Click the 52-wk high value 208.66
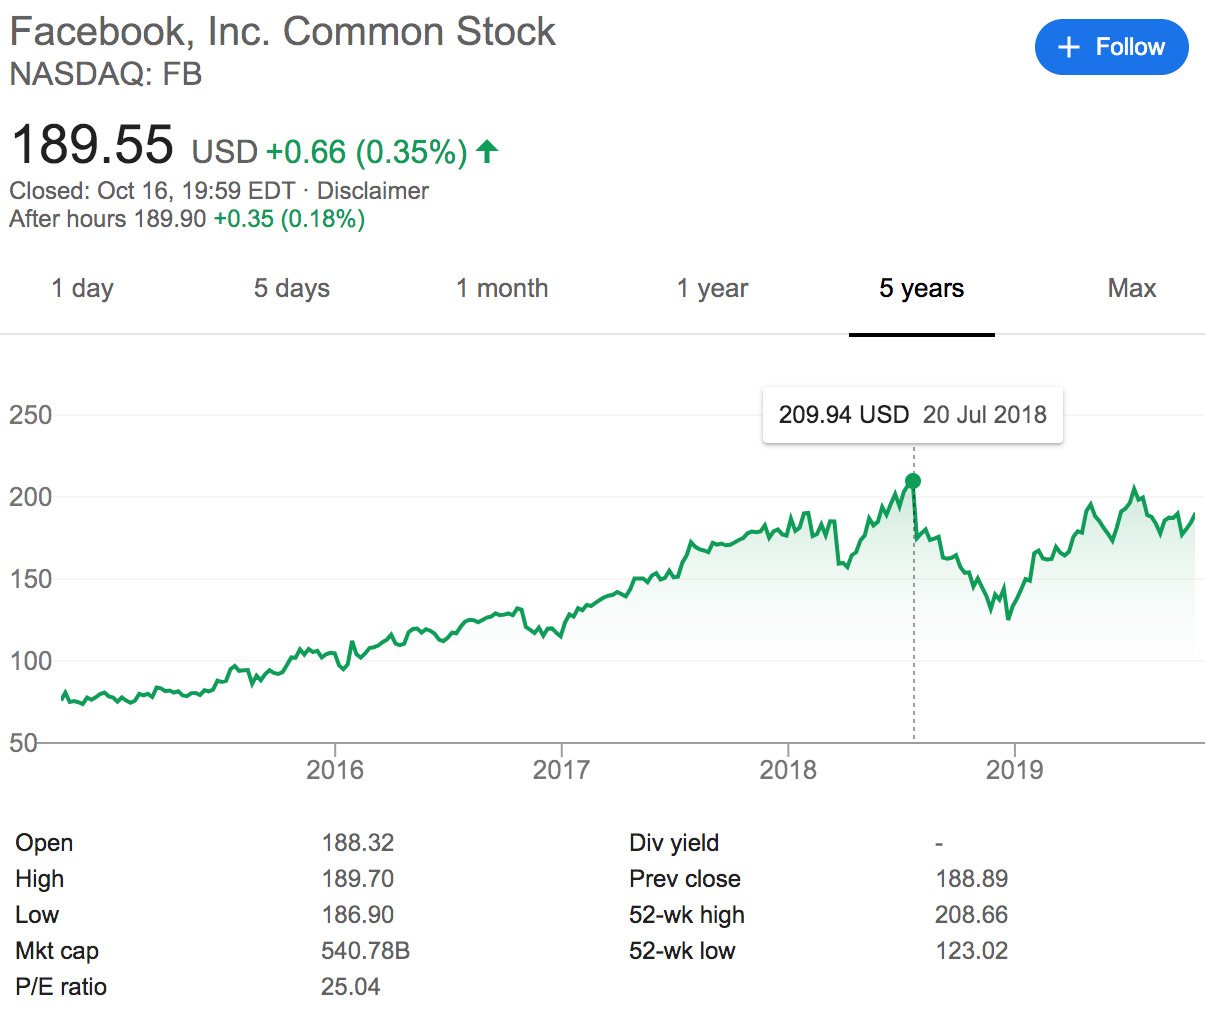Image resolution: width=1206 pixels, height=1015 pixels. coord(971,915)
